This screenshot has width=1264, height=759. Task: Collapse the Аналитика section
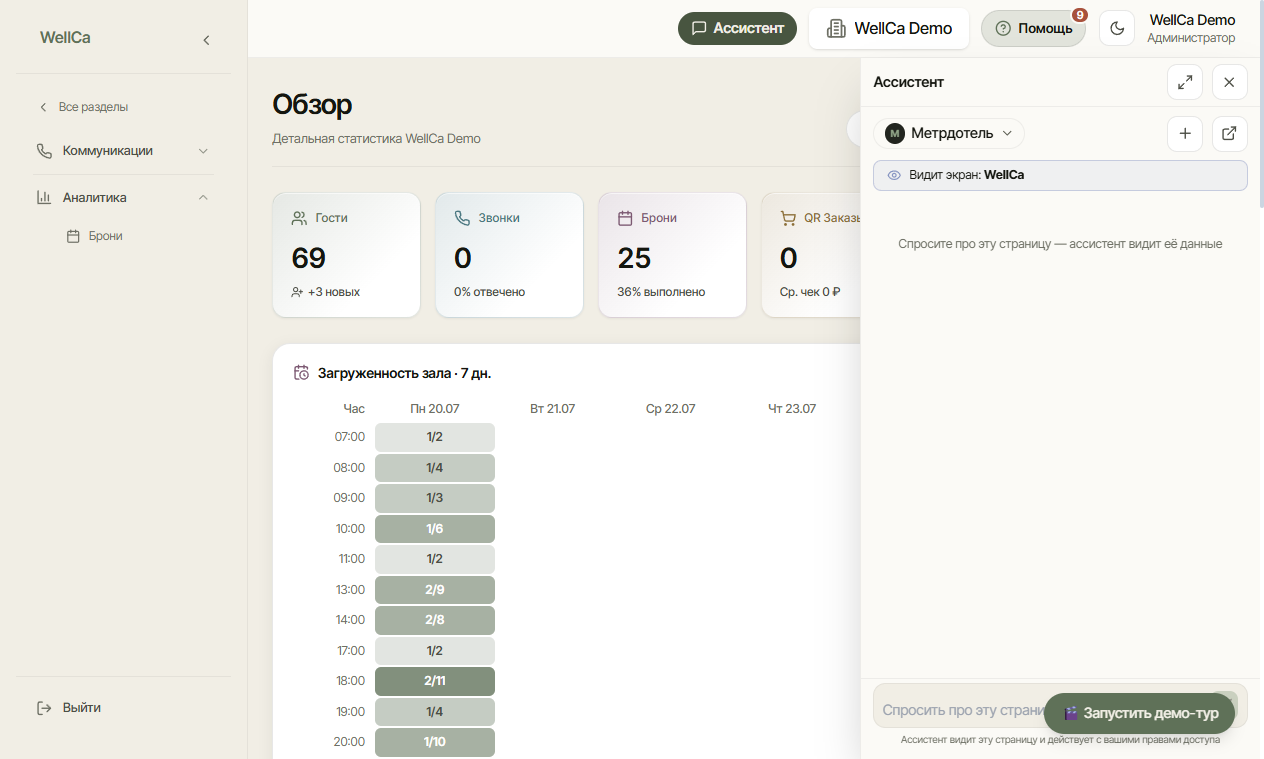click(203, 197)
